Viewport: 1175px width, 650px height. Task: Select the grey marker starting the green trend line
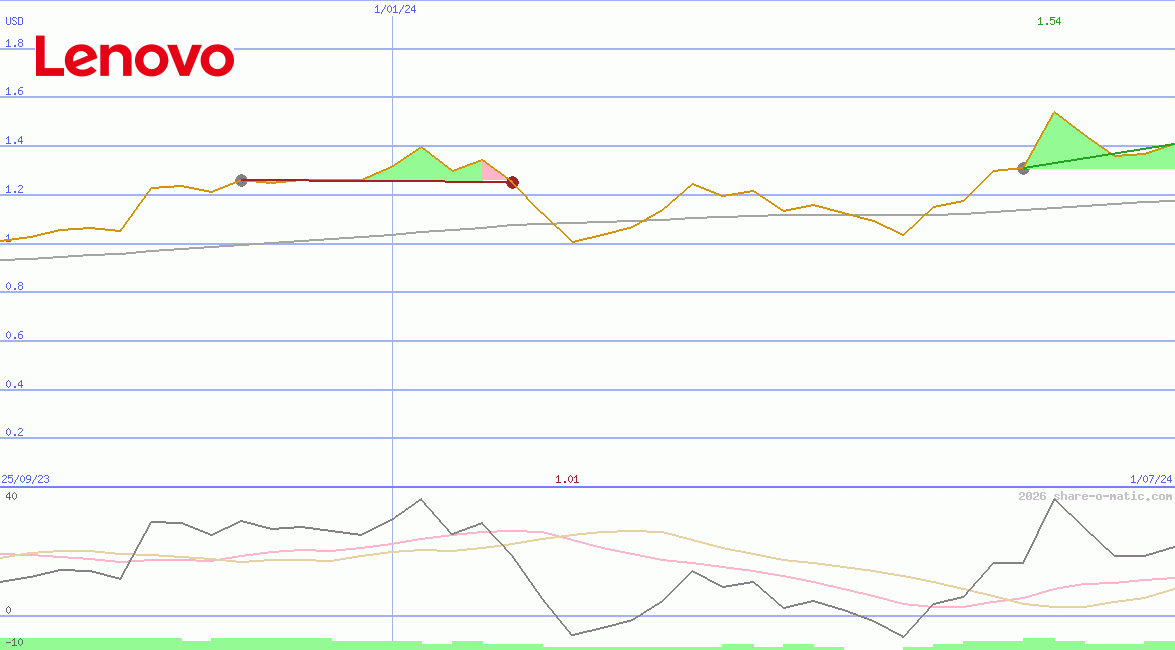pos(1024,169)
